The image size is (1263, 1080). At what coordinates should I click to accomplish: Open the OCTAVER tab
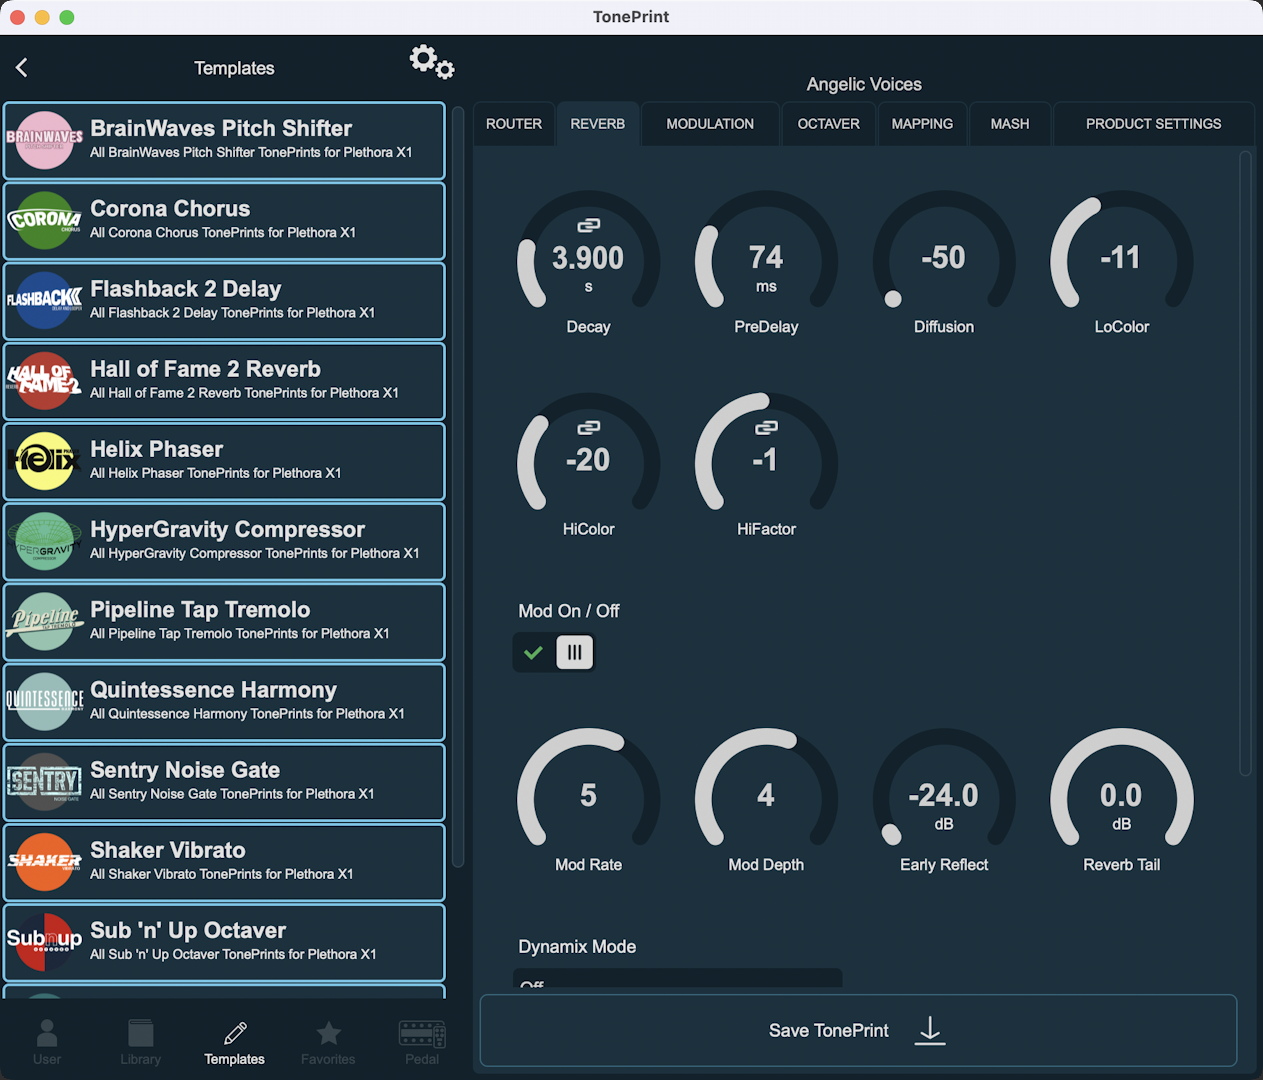828,124
